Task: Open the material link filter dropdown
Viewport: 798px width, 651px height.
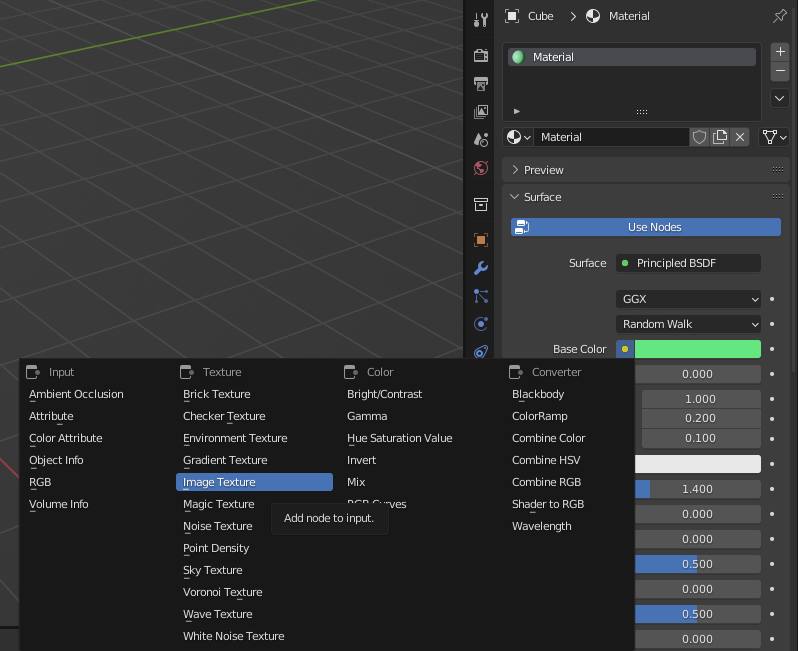Action: pos(774,137)
